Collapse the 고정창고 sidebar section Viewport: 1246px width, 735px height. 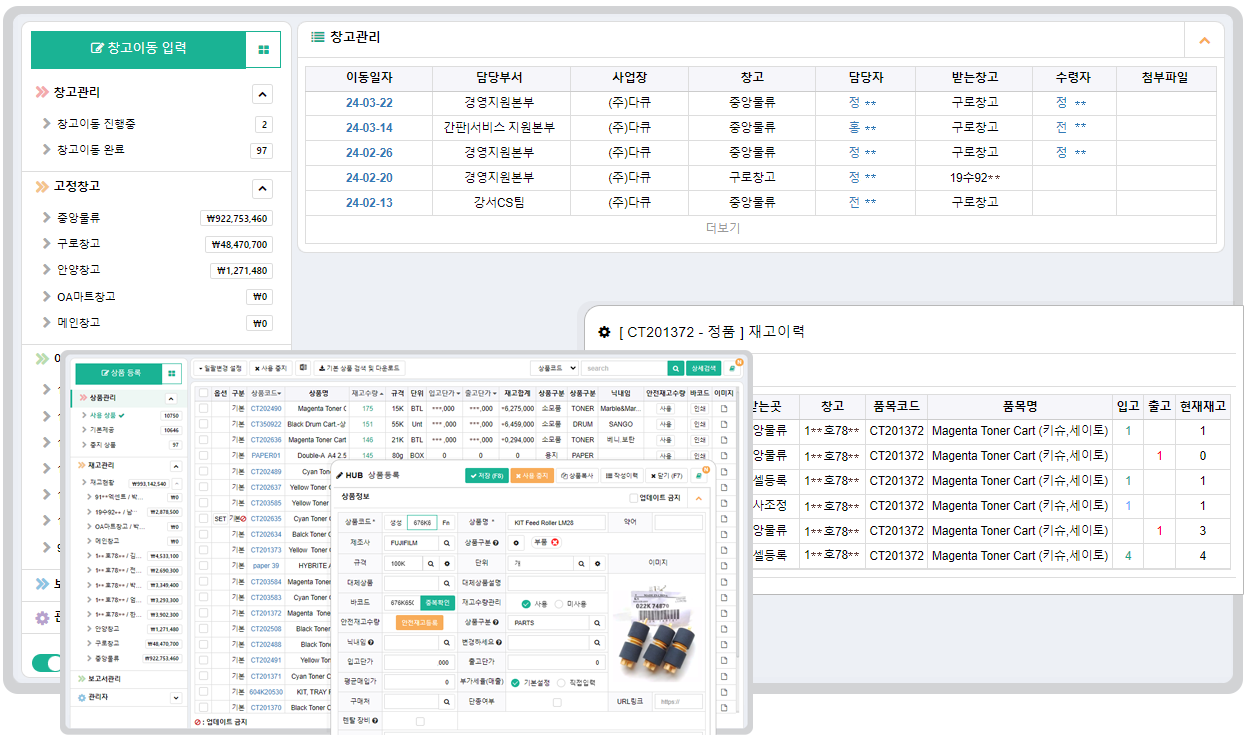coord(262,188)
